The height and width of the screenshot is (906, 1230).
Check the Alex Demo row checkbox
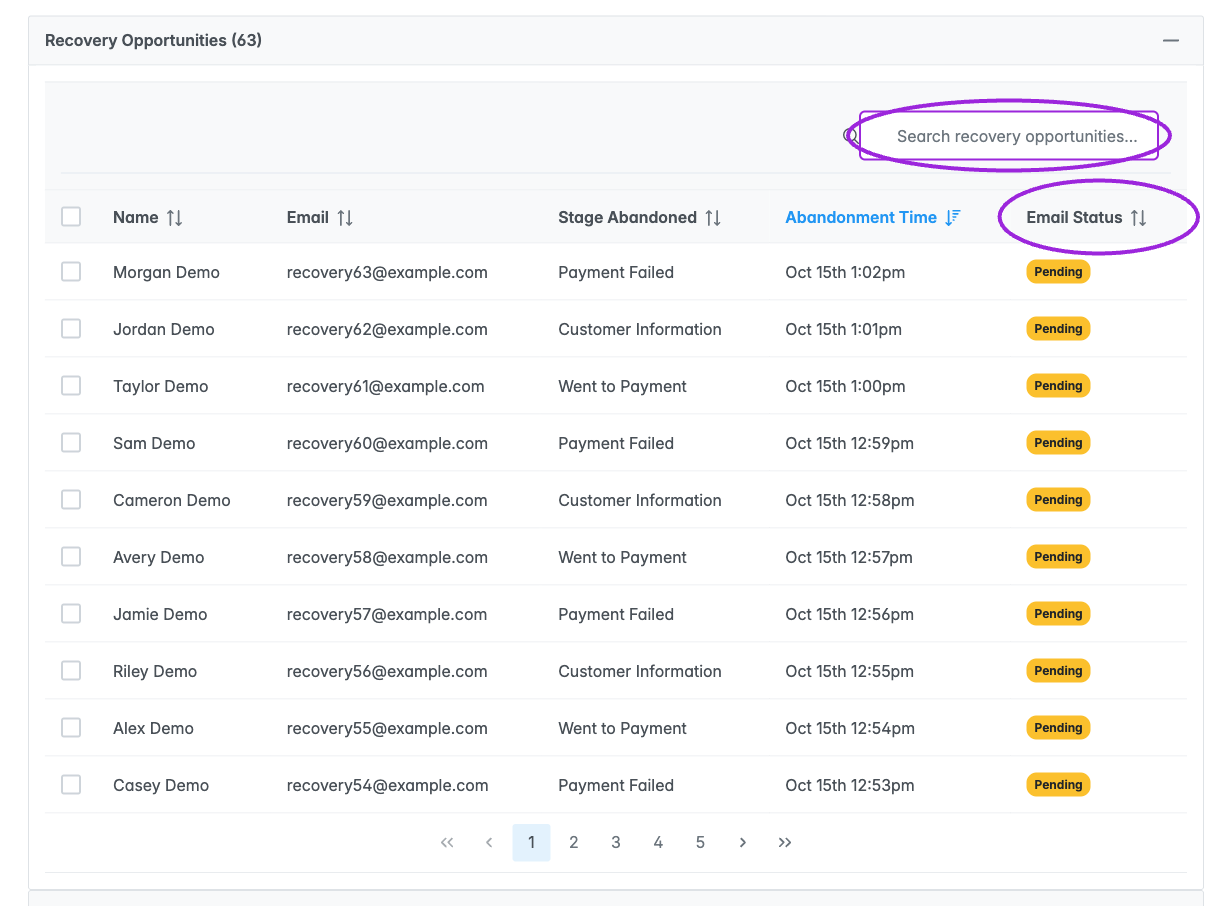(x=71, y=727)
